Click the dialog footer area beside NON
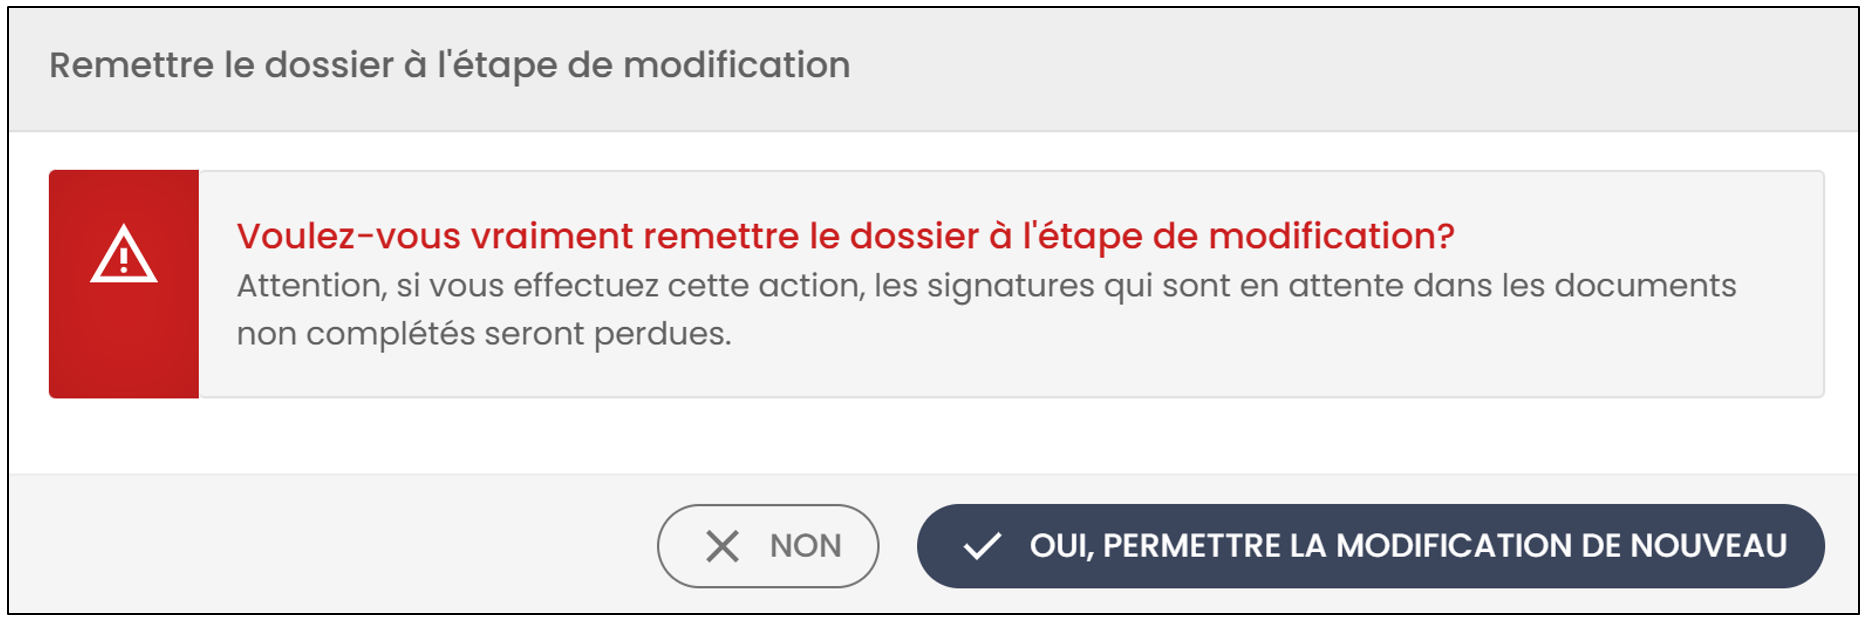Screen dimensions: 1873x621 [x=330, y=545]
